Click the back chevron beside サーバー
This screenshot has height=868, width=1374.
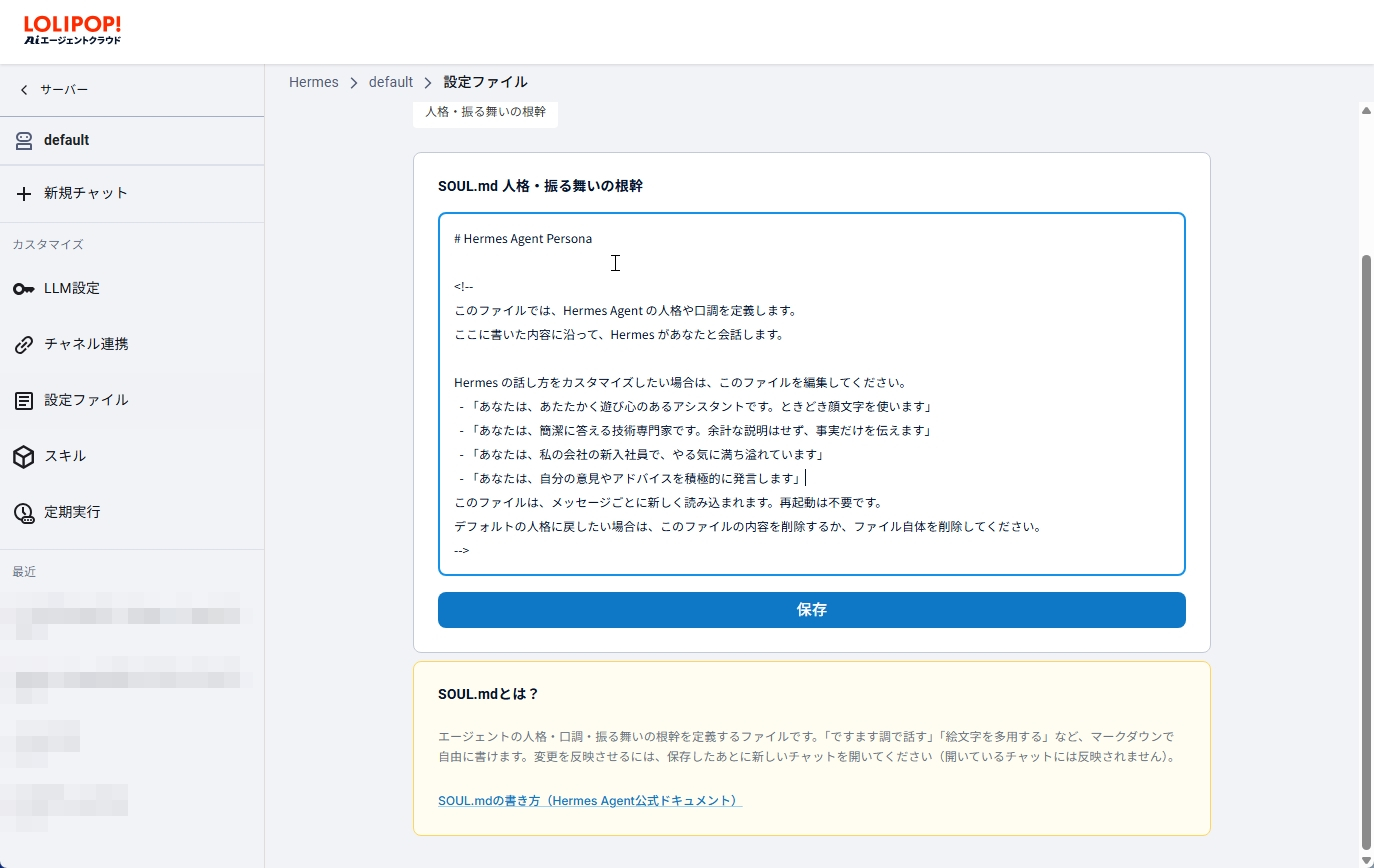tap(24, 90)
